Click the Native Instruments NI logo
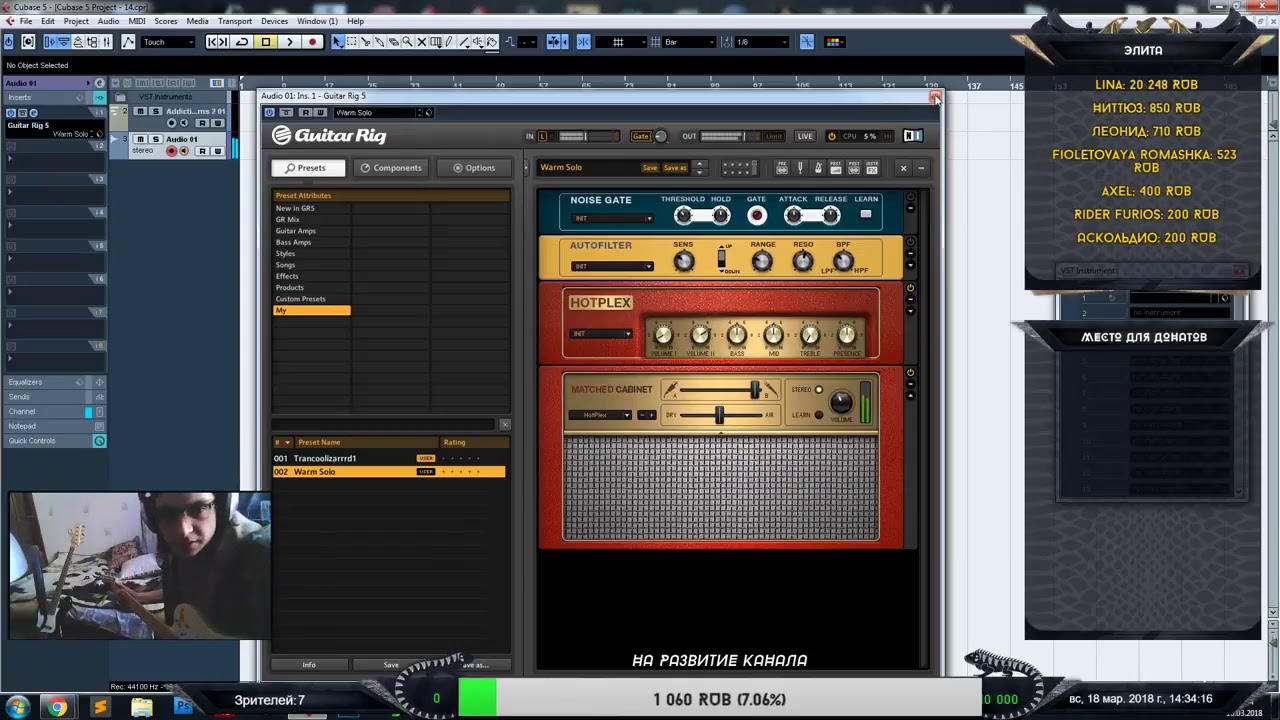 [x=912, y=136]
